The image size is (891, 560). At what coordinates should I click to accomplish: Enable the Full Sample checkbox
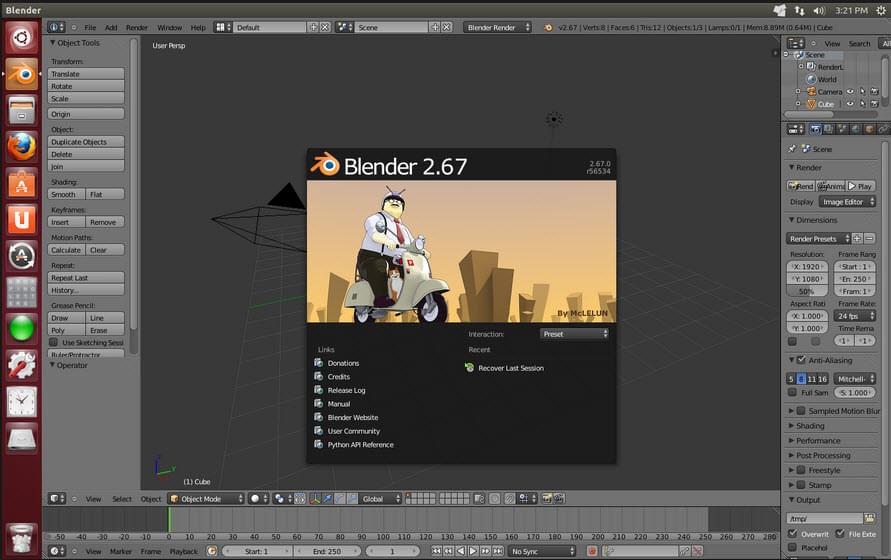[x=792, y=392]
